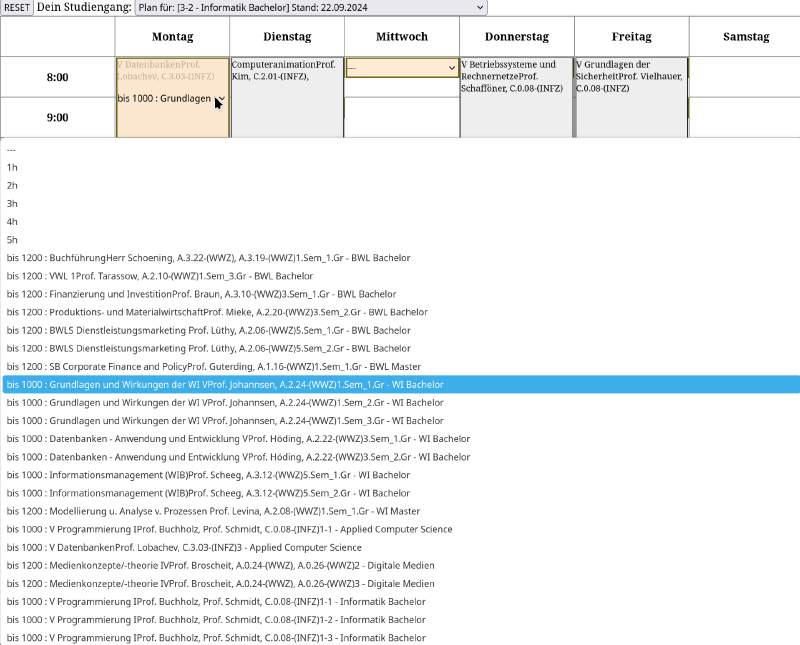Choose Finanzierung und Investition Prof. Braun
Screen dimensions: 800x645
(x=201, y=294)
